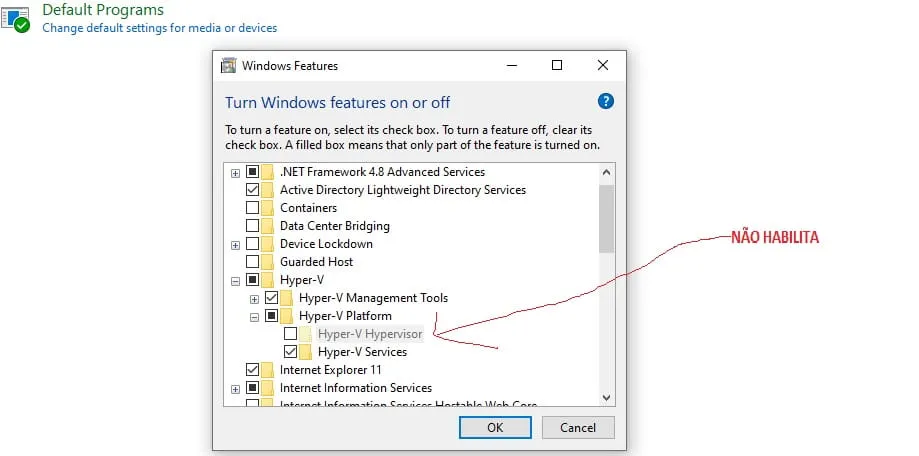Click the Default Programs icon
This screenshot has width=919, height=456.
pyautogui.click(x=17, y=18)
